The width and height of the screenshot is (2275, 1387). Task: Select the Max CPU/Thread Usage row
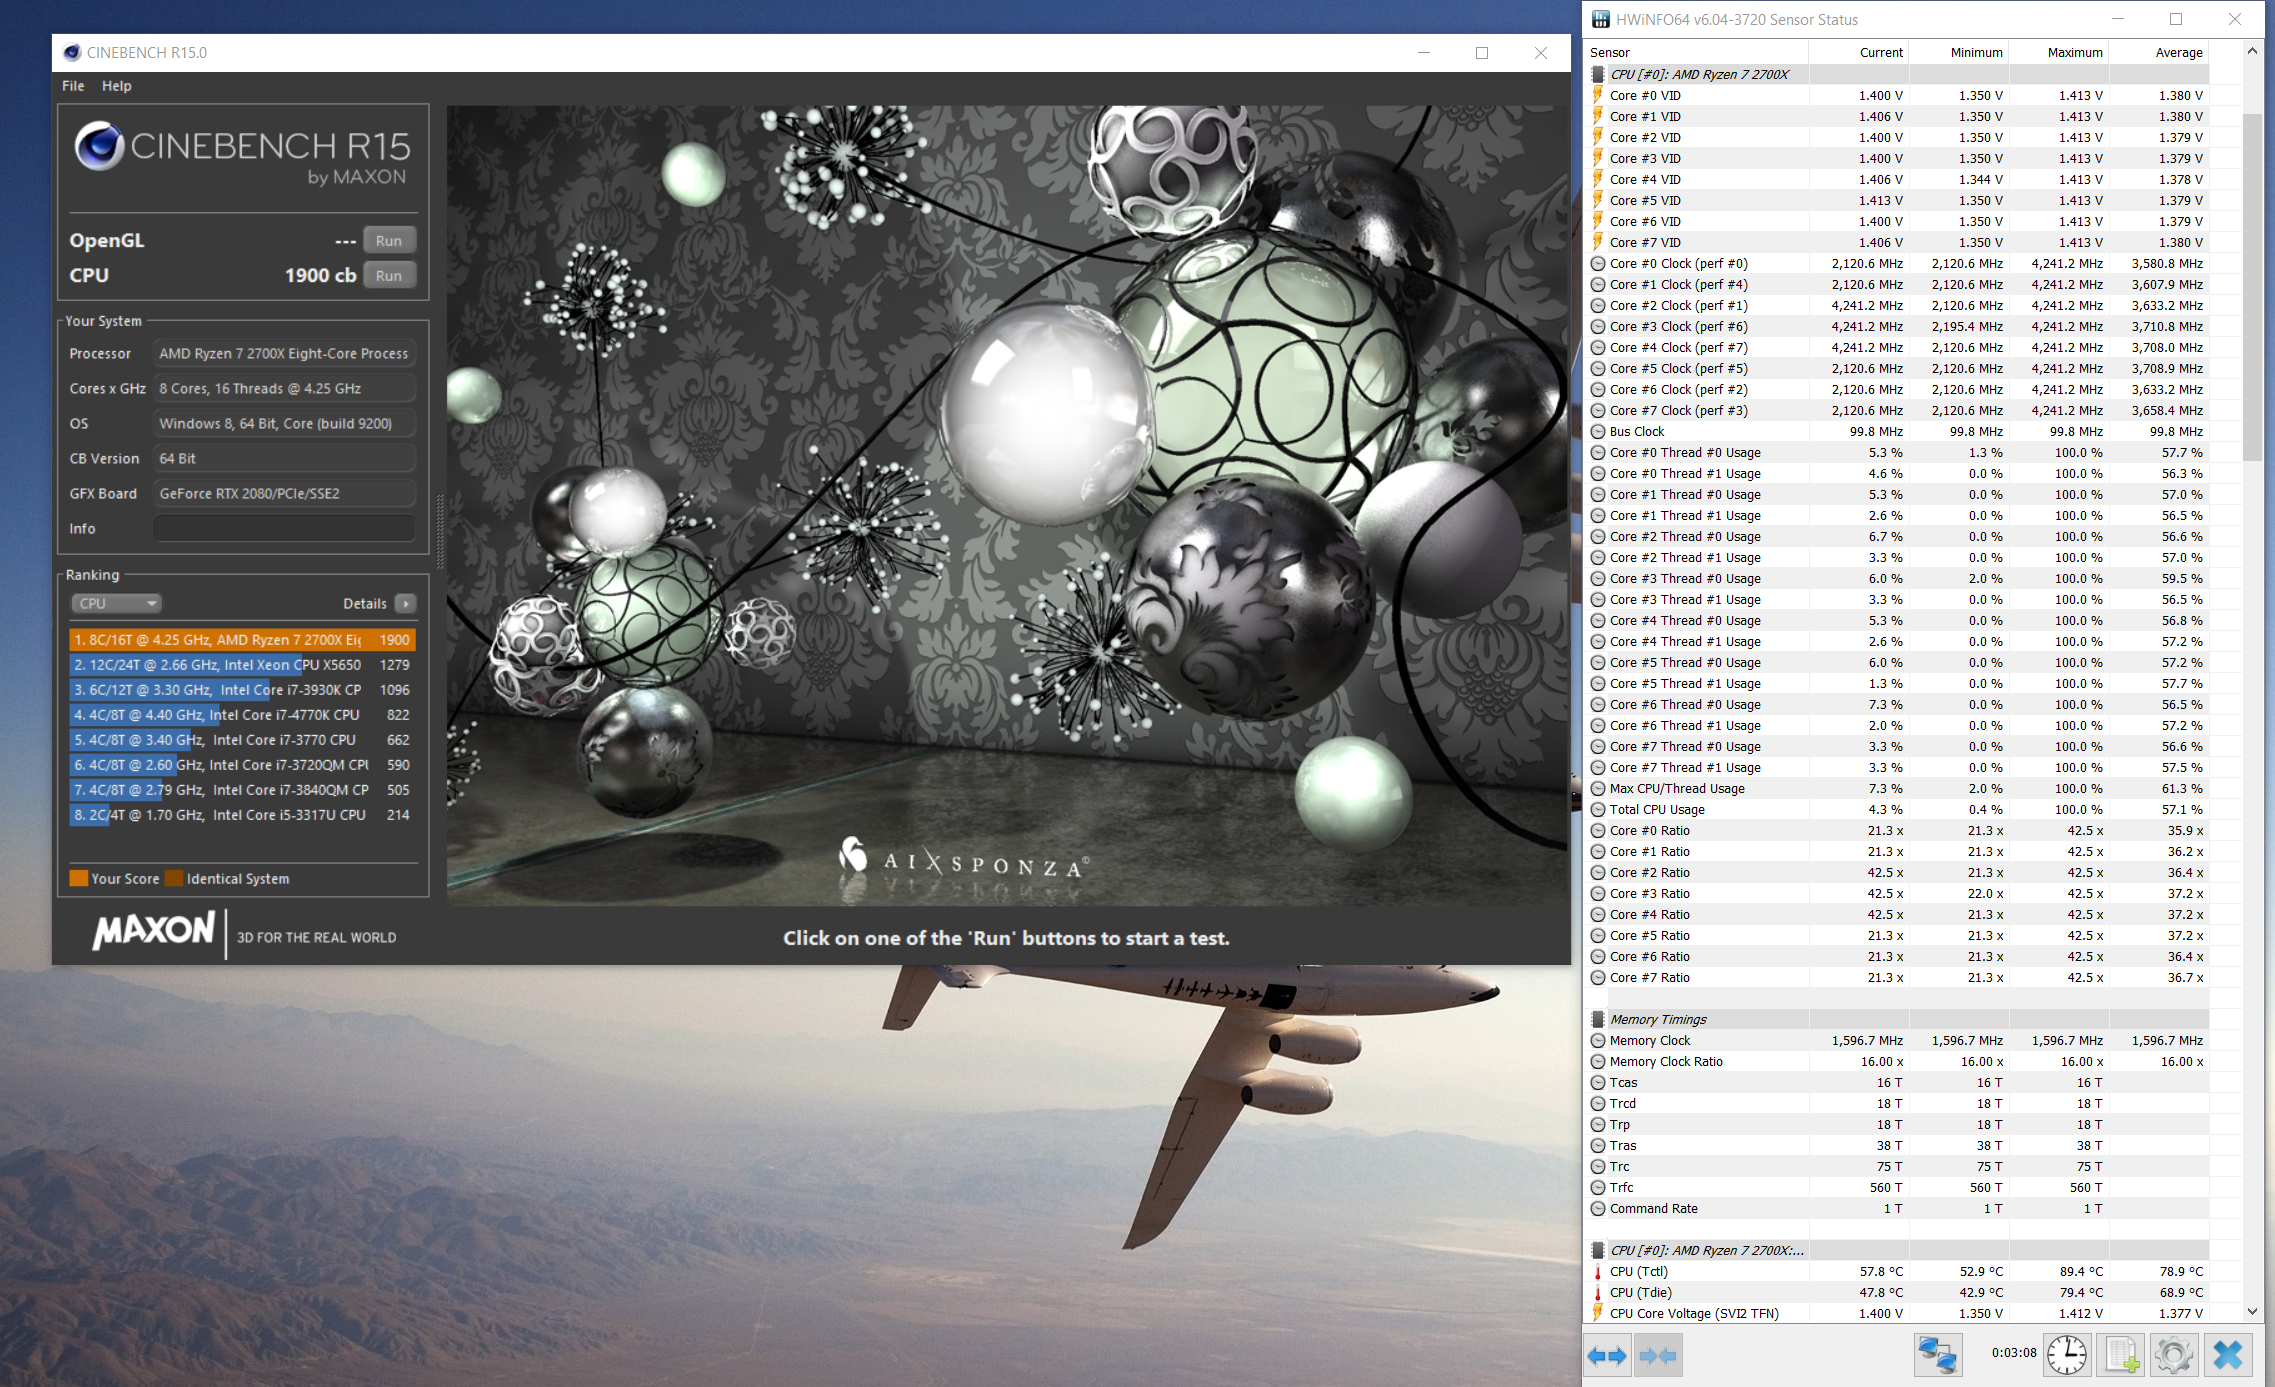(1897, 788)
